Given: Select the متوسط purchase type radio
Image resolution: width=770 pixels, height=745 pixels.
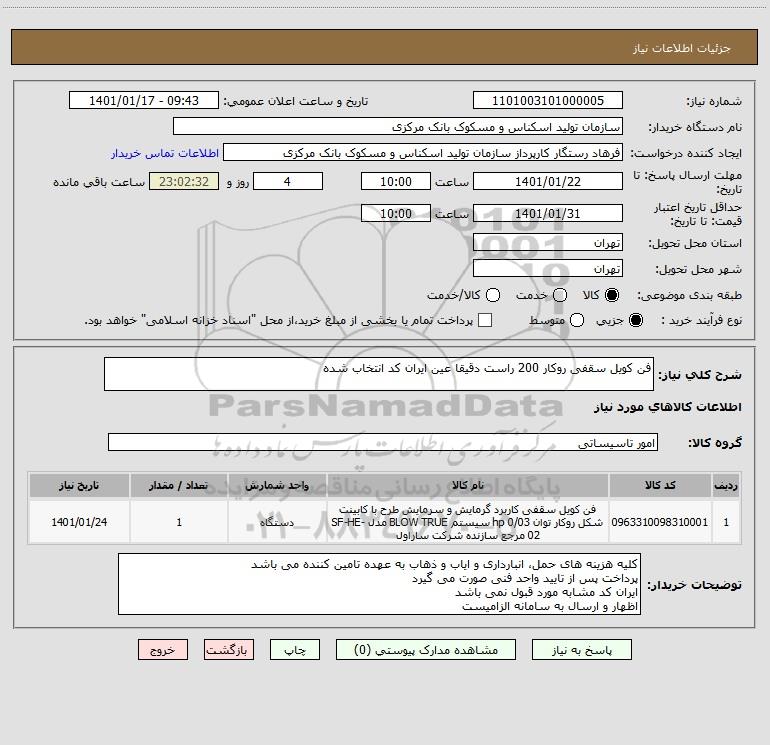Looking at the screenshot, I should coord(577,320).
